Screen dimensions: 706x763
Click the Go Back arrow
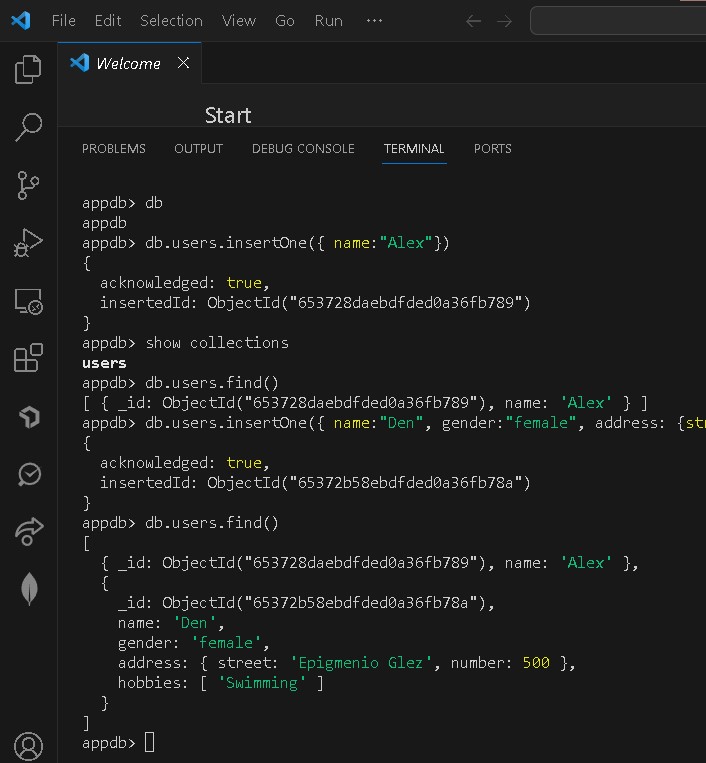(x=474, y=20)
